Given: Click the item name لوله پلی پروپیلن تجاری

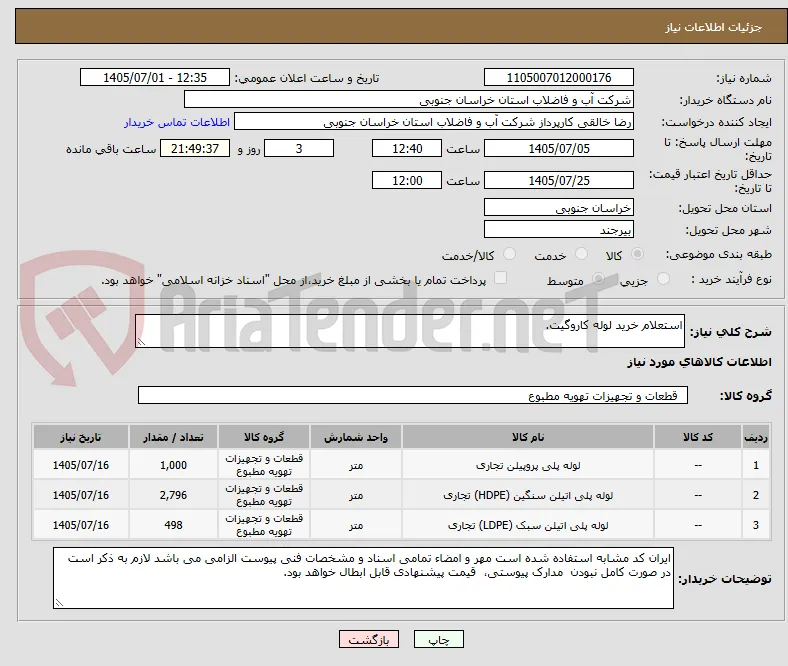Looking at the screenshot, I should pyautogui.click(x=528, y=465).
